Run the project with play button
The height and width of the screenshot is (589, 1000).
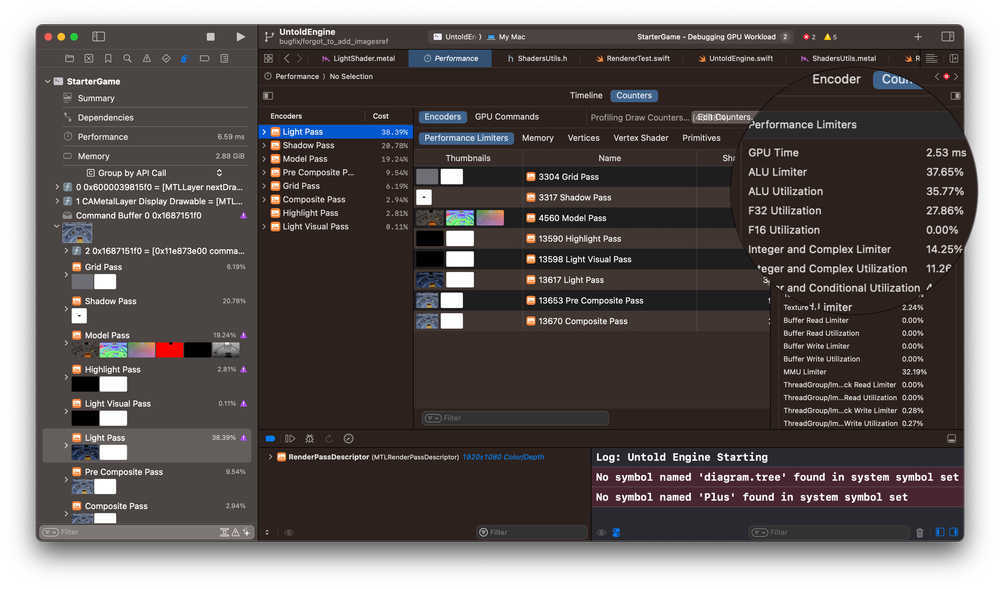(x=240, y=37)
